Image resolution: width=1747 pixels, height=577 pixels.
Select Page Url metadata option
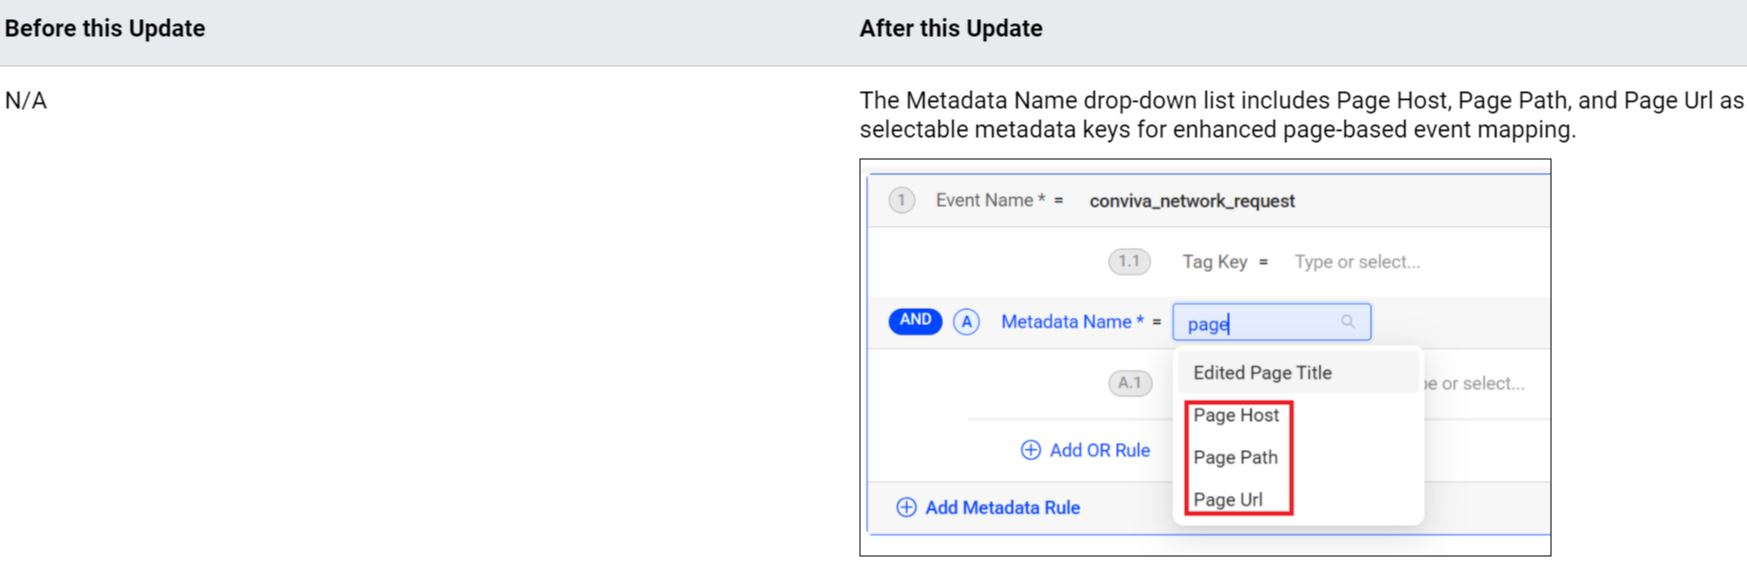point(1227,499)
